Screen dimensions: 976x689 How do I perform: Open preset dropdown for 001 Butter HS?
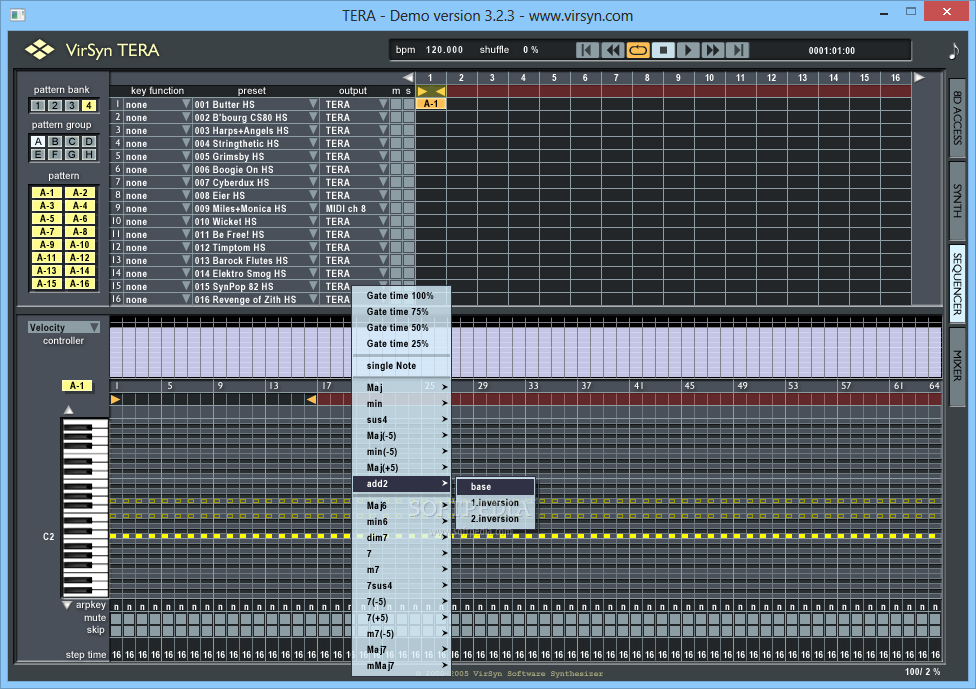(313, 104)
